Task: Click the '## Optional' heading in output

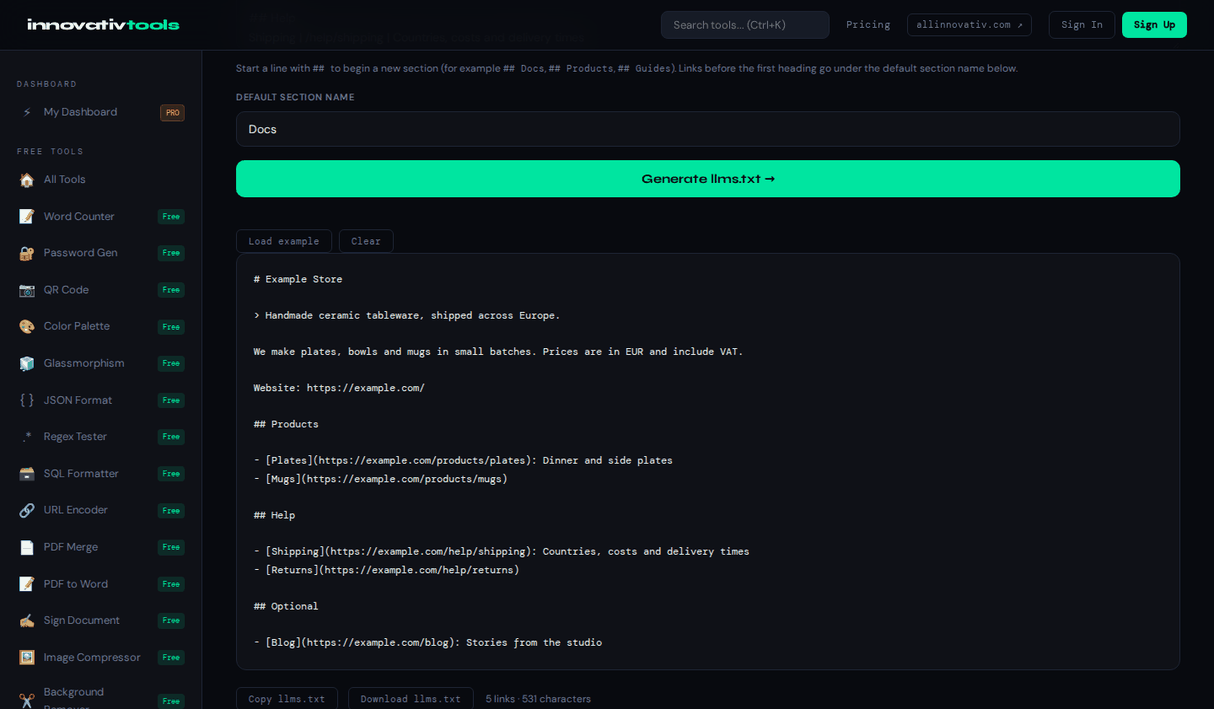Action: pos(286,606)
